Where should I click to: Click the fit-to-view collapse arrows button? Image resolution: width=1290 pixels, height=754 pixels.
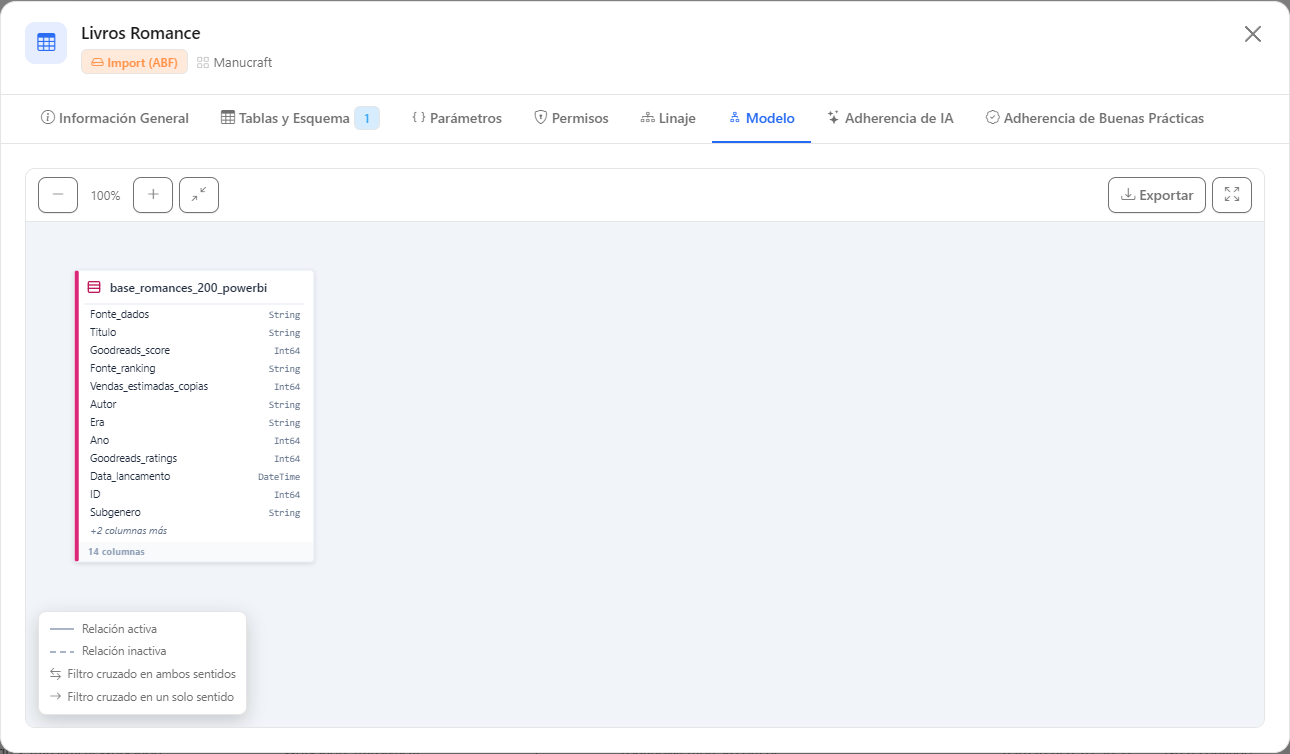point(199,195)
